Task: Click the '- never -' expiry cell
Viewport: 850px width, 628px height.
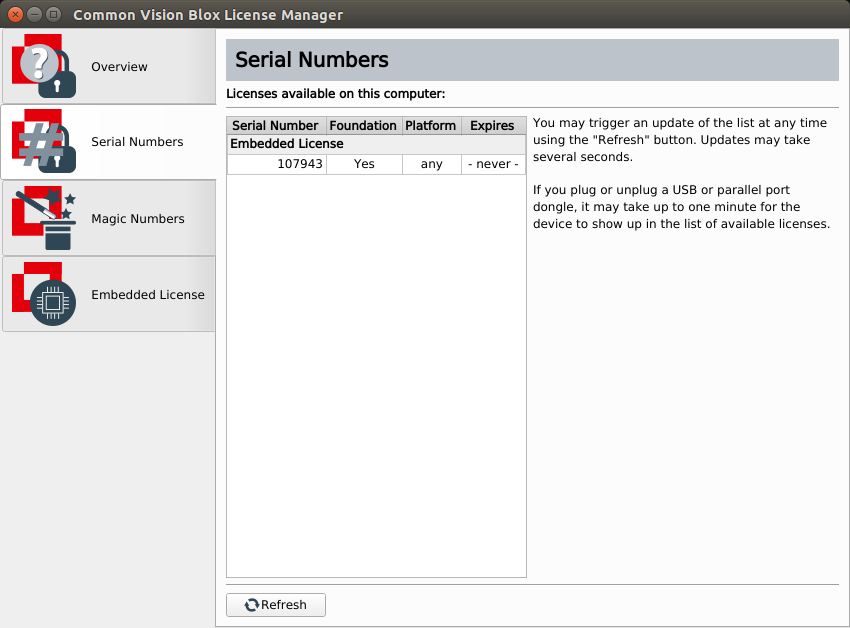Action: click(493, 164)
